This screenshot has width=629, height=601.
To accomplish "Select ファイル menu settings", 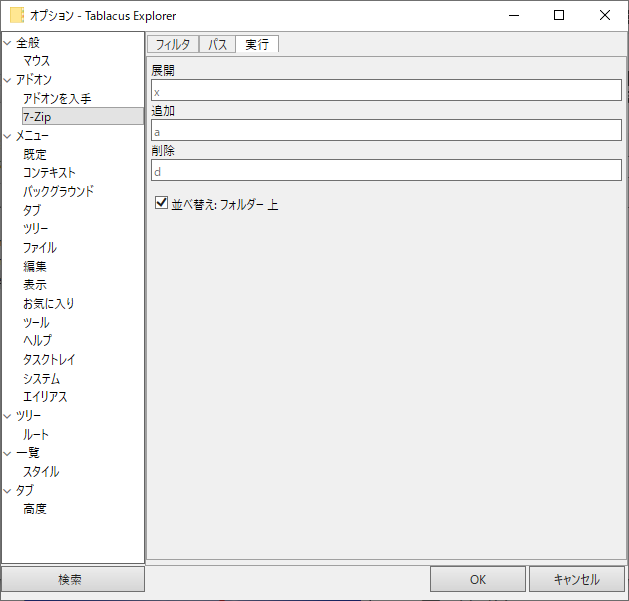I will pos(40,247).
